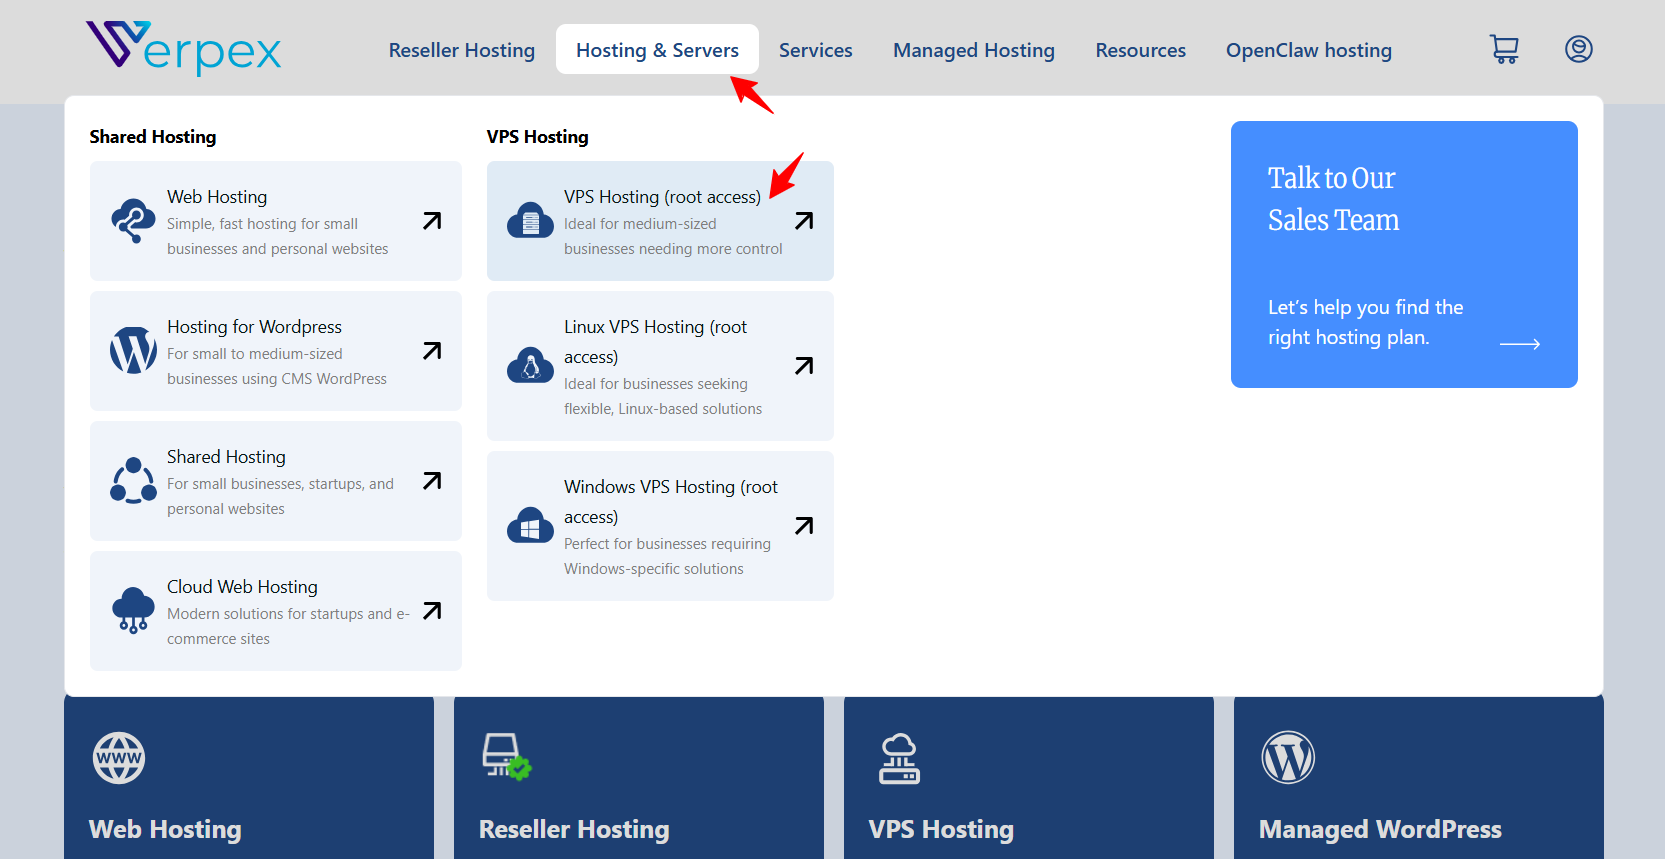Screen dimensions: 1665x859
Task: Open the Reseller Hosting menu
Action: click(462, 50)
